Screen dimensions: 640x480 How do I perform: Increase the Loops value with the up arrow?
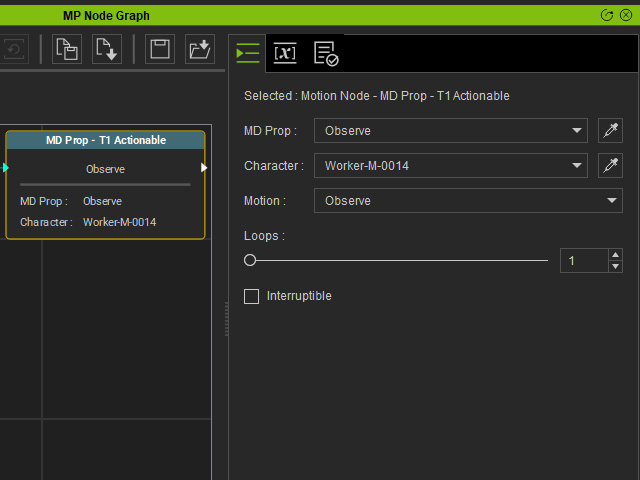click(616, 255)
